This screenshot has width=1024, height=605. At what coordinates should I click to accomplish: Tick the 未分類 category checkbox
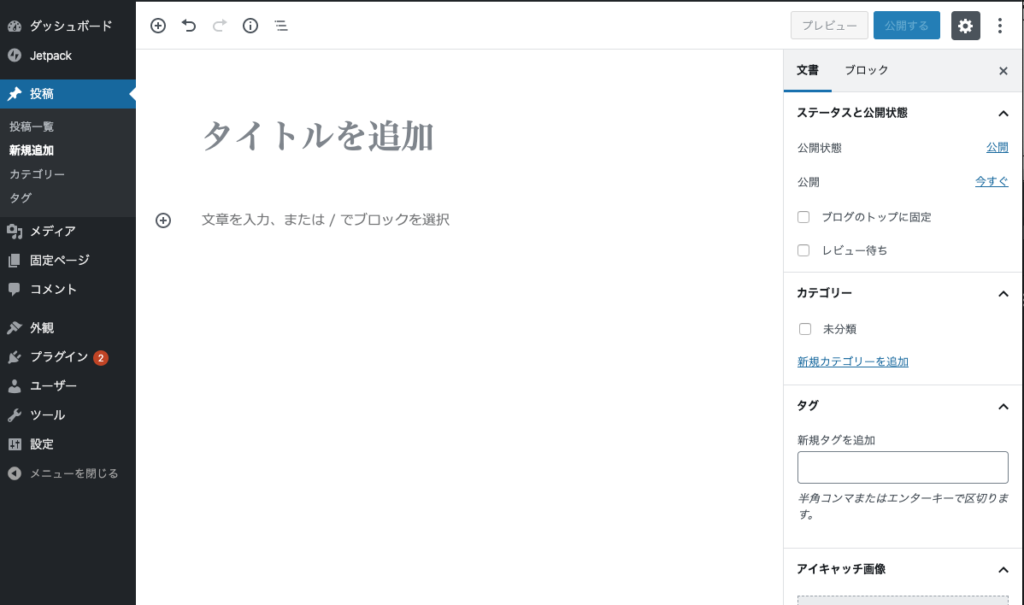click(805, 329)
